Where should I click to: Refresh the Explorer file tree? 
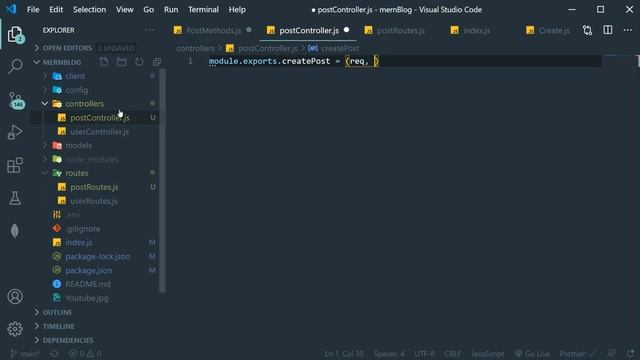pyautogui.click(x=139, y=62)
